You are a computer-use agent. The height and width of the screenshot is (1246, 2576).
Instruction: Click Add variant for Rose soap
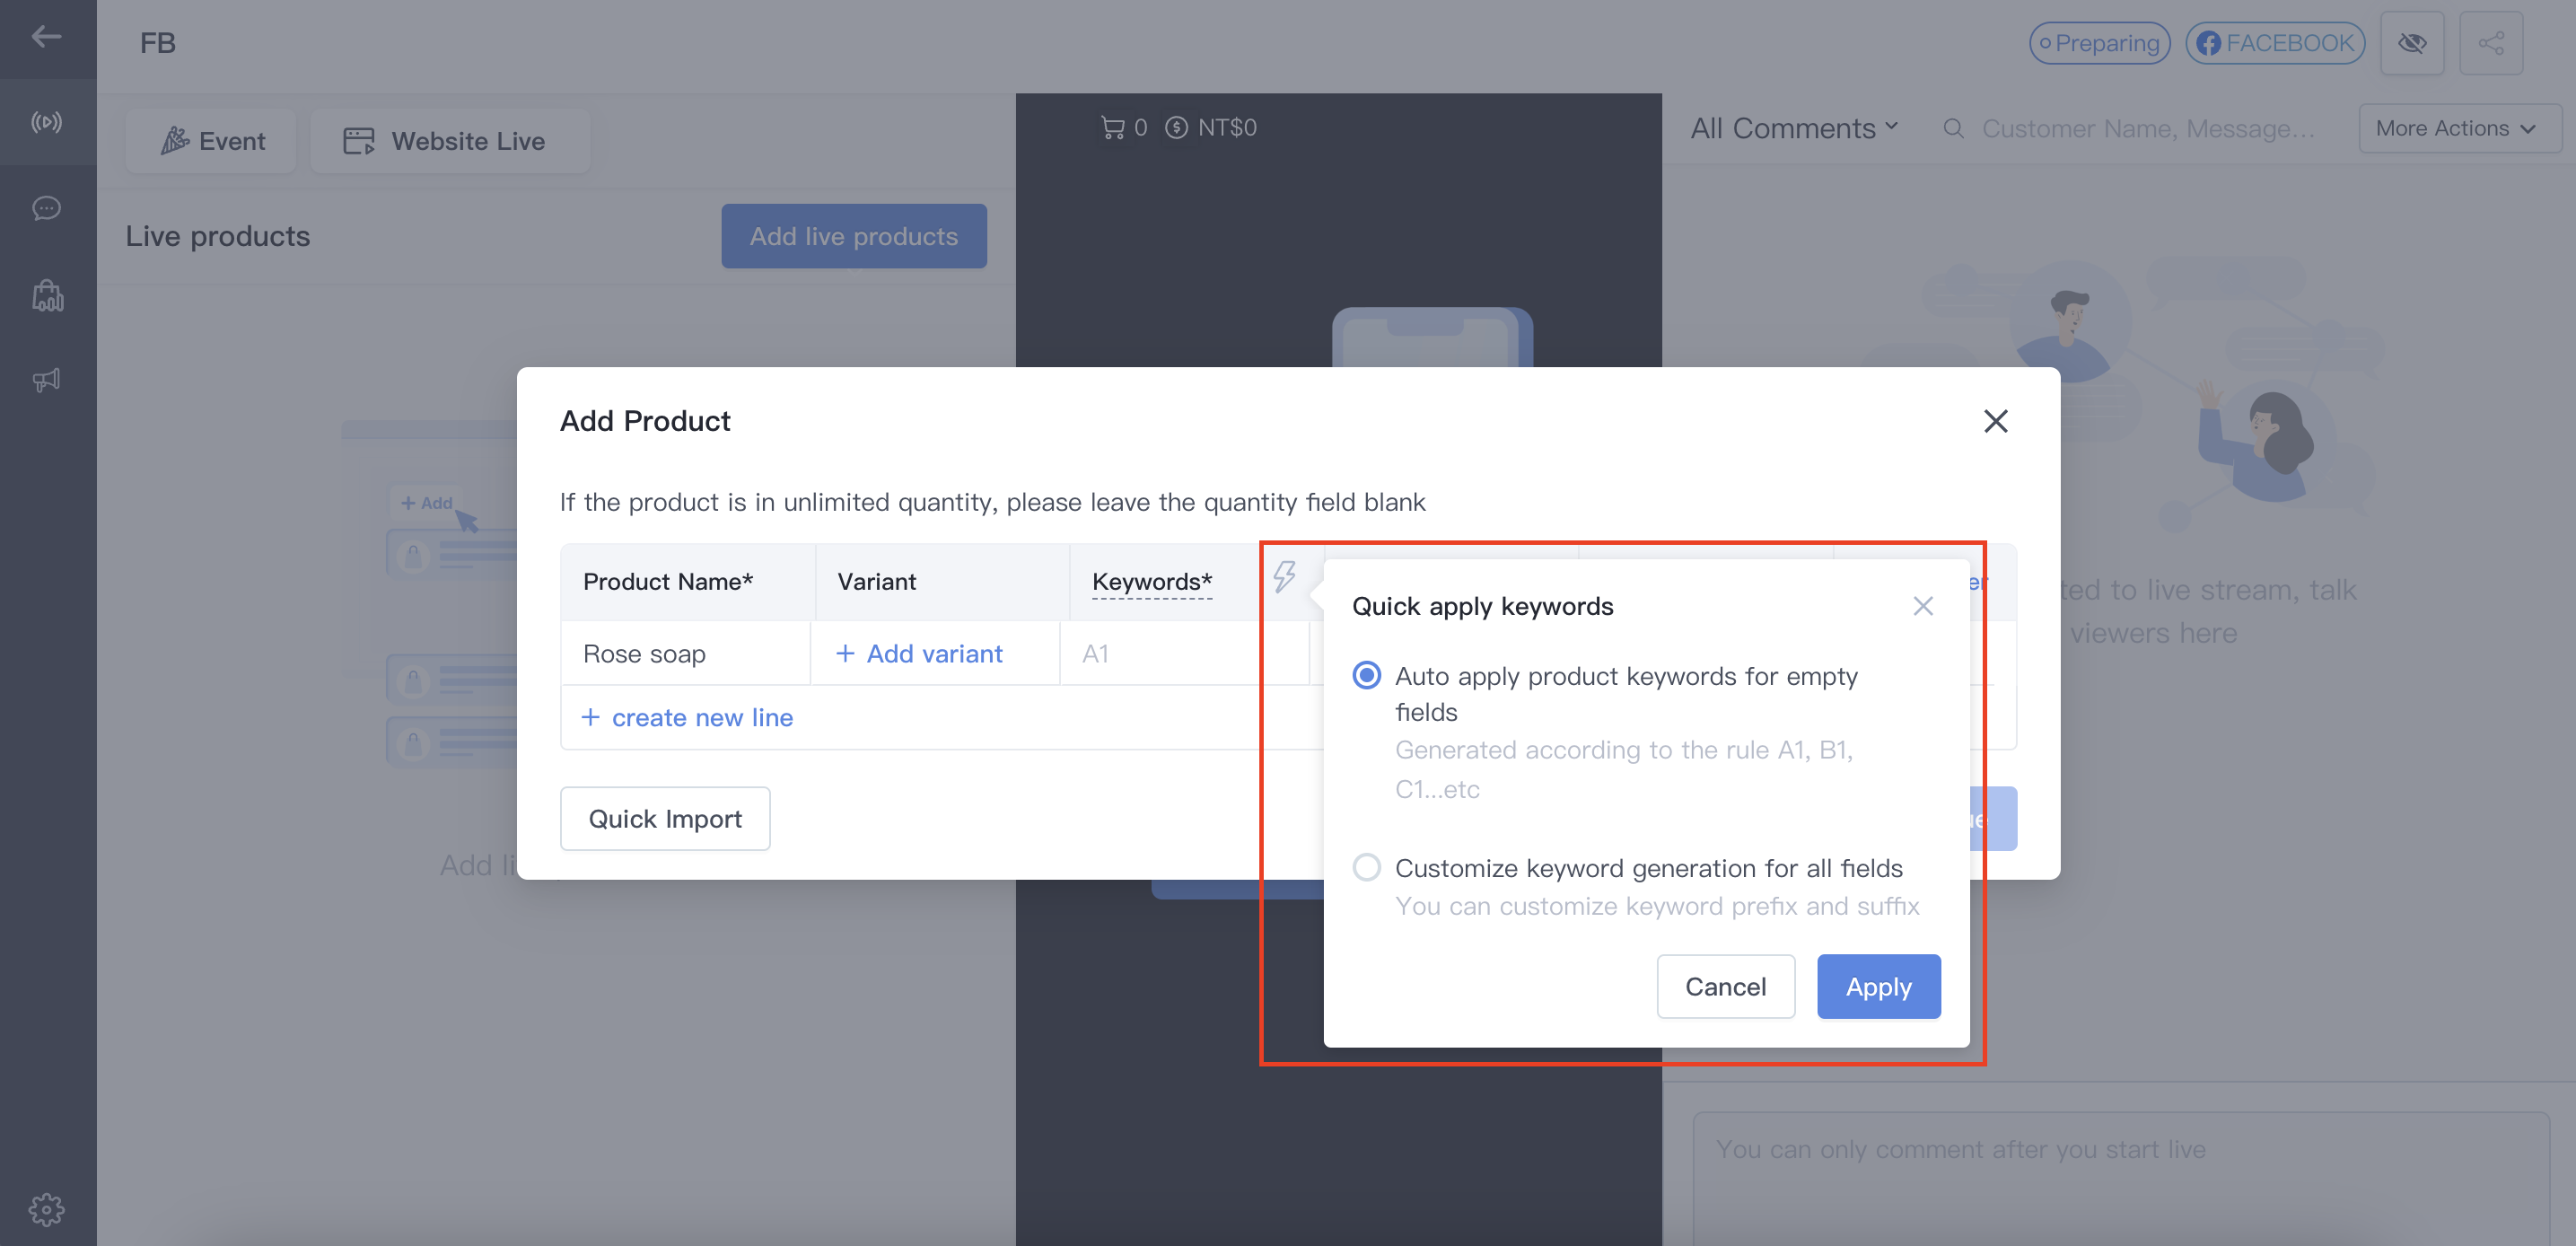(x=919, y=653)
